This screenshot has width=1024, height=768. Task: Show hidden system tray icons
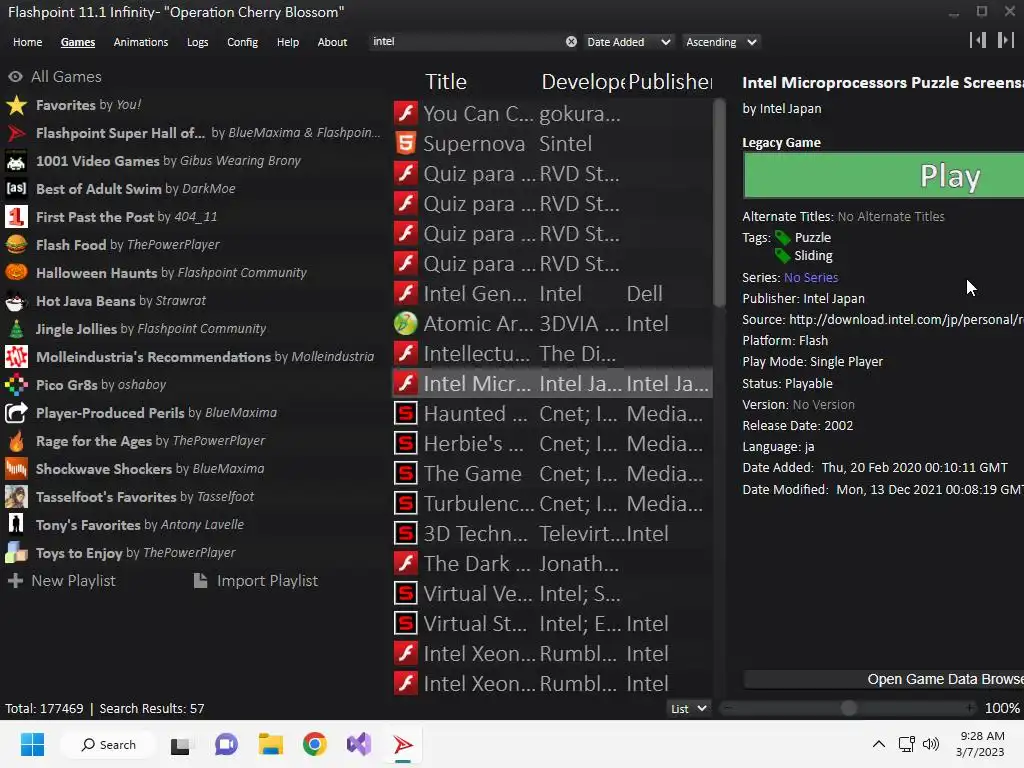tap(879, 744)
